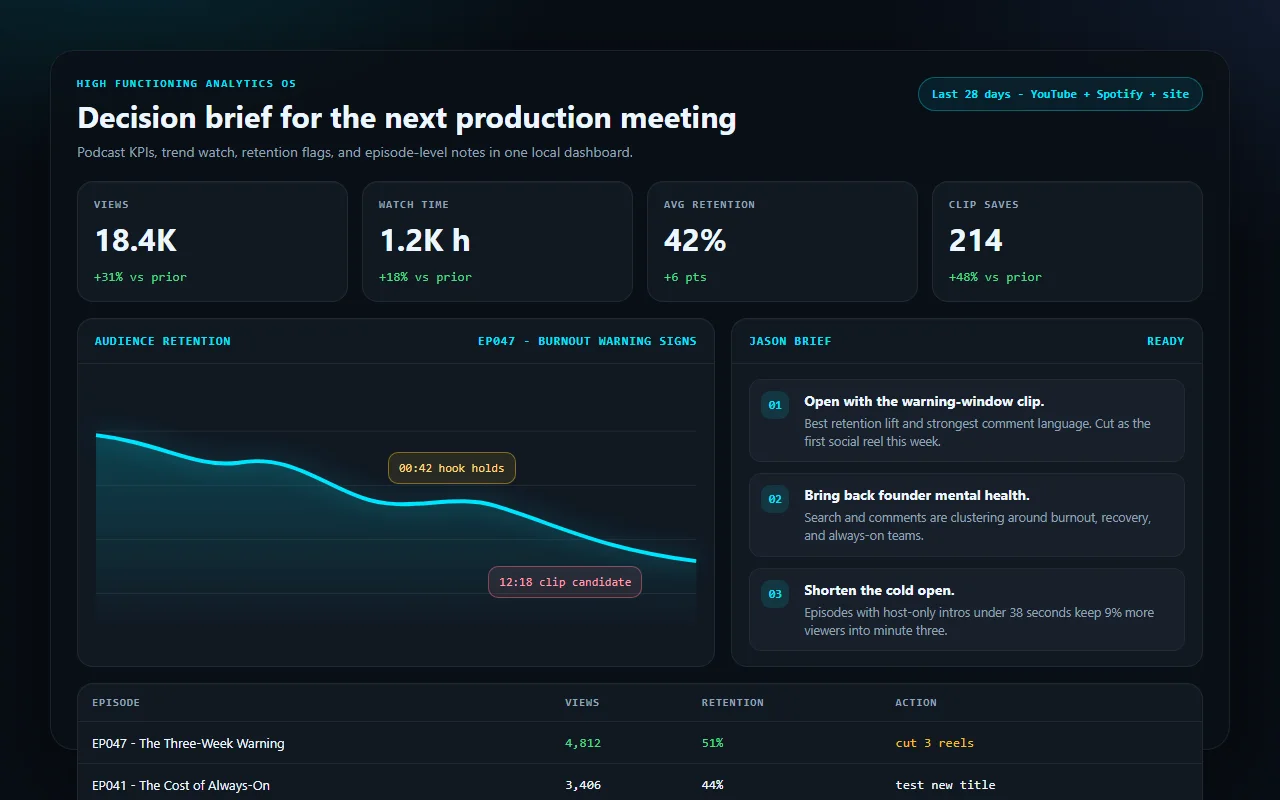This screenshot has height=800, width=1280.
Task: Click the ACTION column header
Action: (916, 703)
